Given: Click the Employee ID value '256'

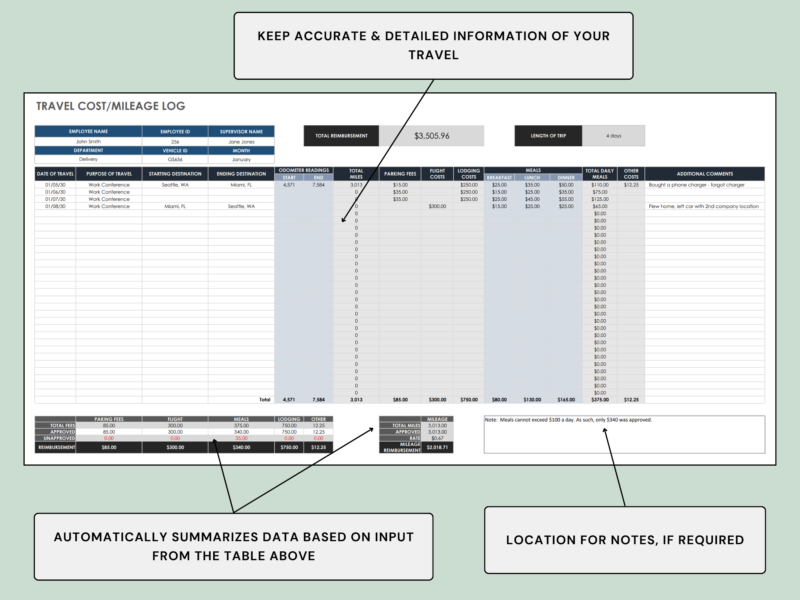Looking at the screenshot, I should [175, 141].
